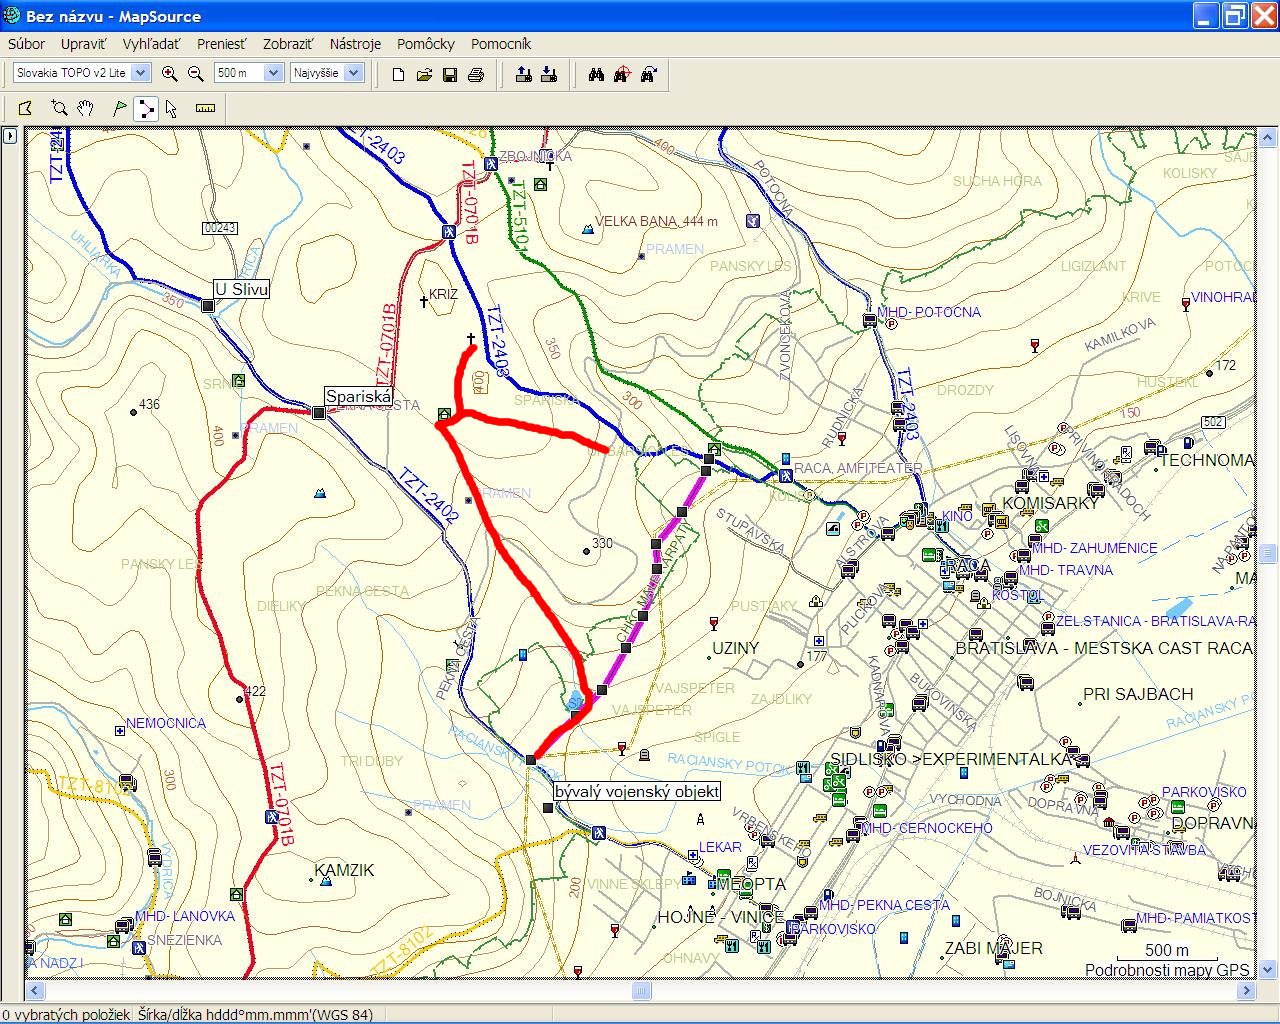This screenshot has height=1024, width=1280.
Task: Open the Slovakia TOPO v2 Lite map dropdown
Action: [141, 73]
